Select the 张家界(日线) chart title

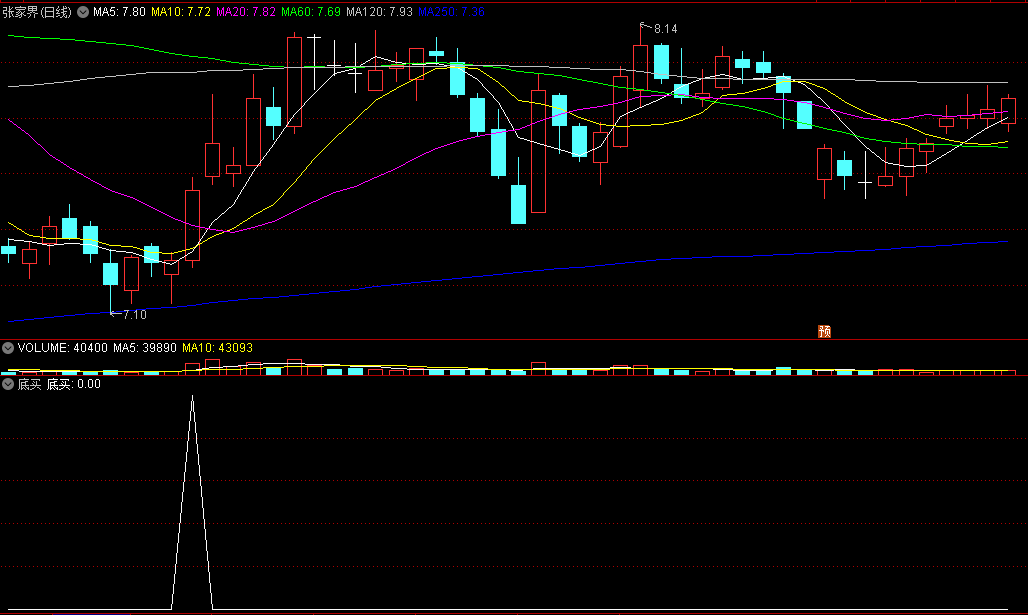pos(37,12)
